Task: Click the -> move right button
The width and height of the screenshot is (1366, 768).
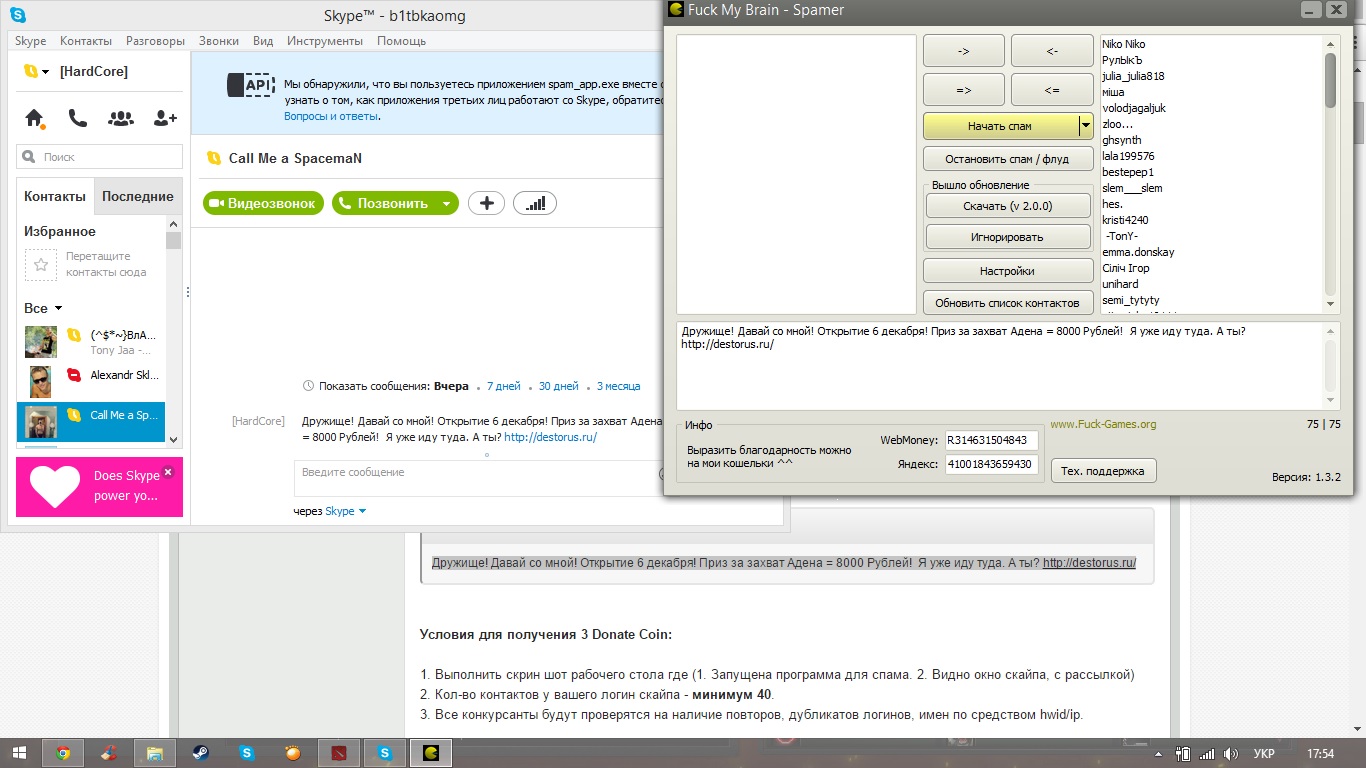Action: [964, 51]
